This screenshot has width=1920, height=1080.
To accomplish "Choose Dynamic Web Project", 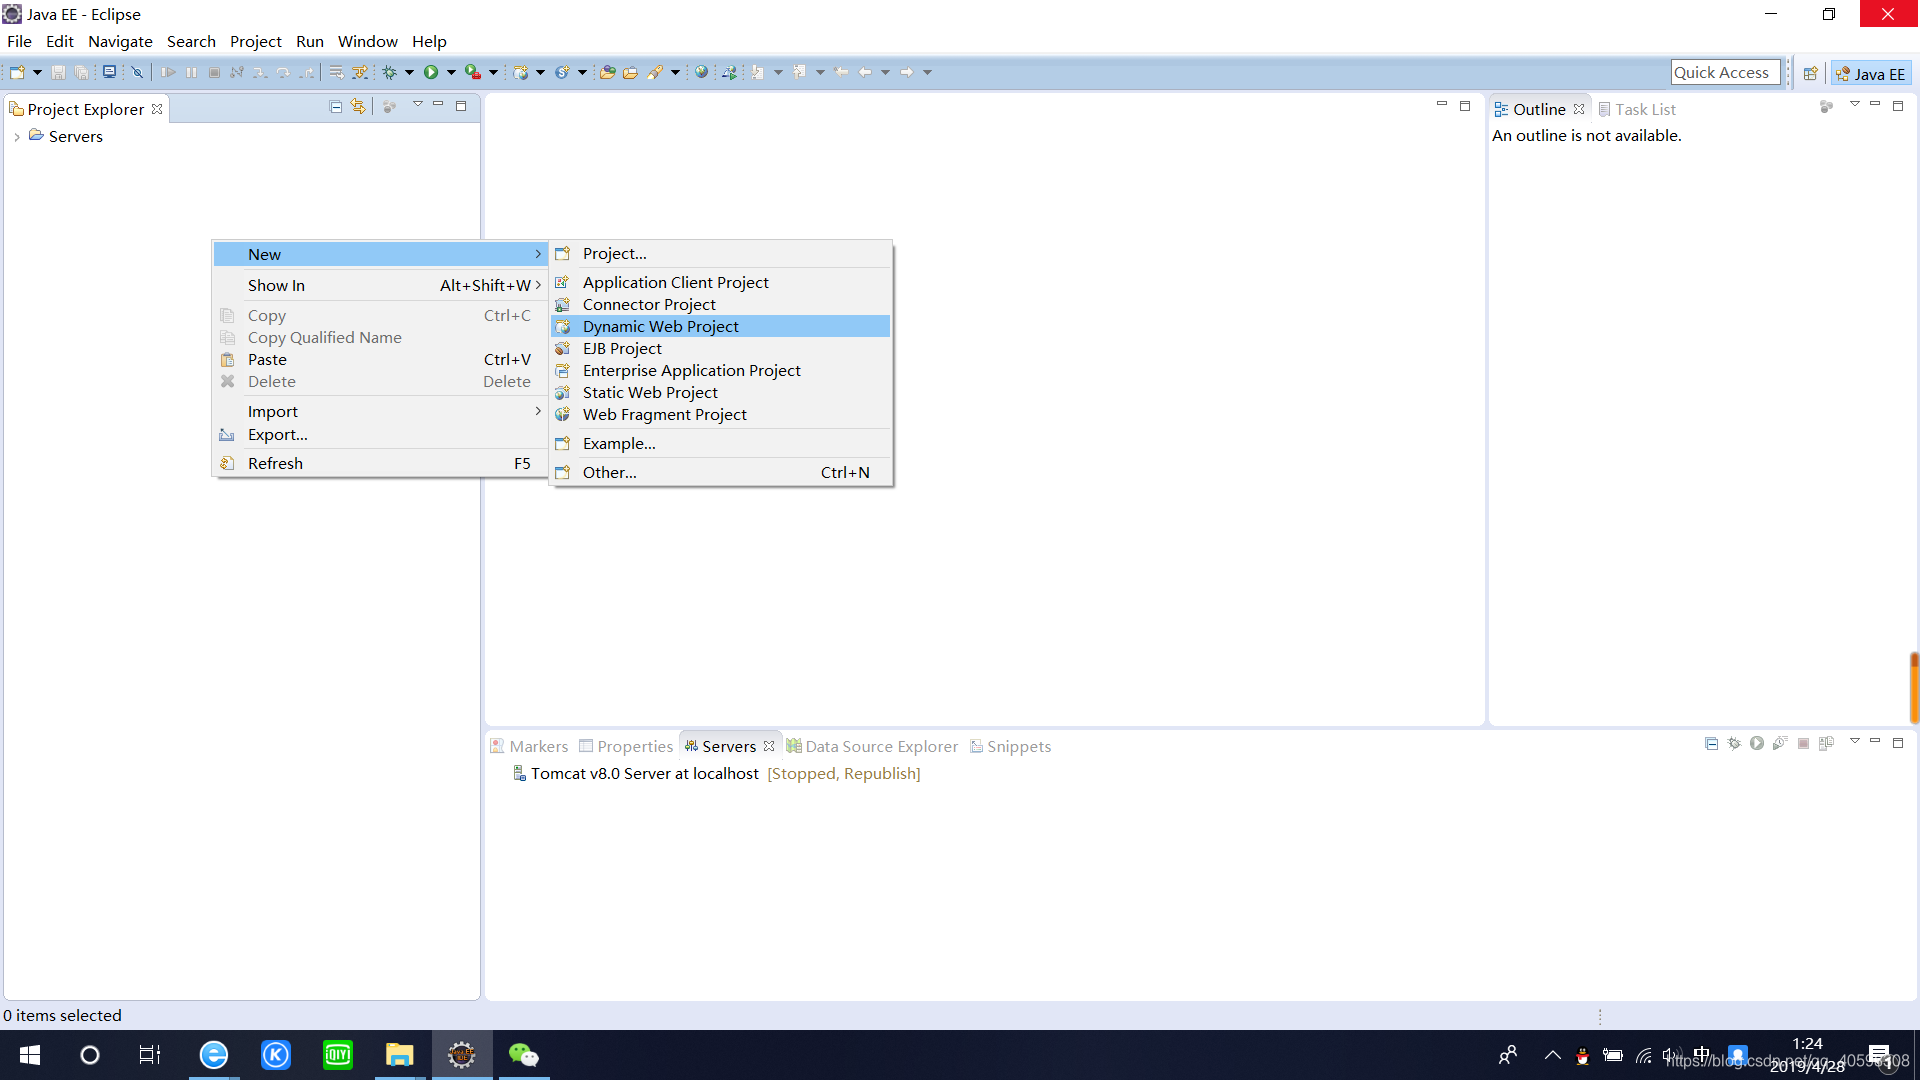I will [721, 326].
